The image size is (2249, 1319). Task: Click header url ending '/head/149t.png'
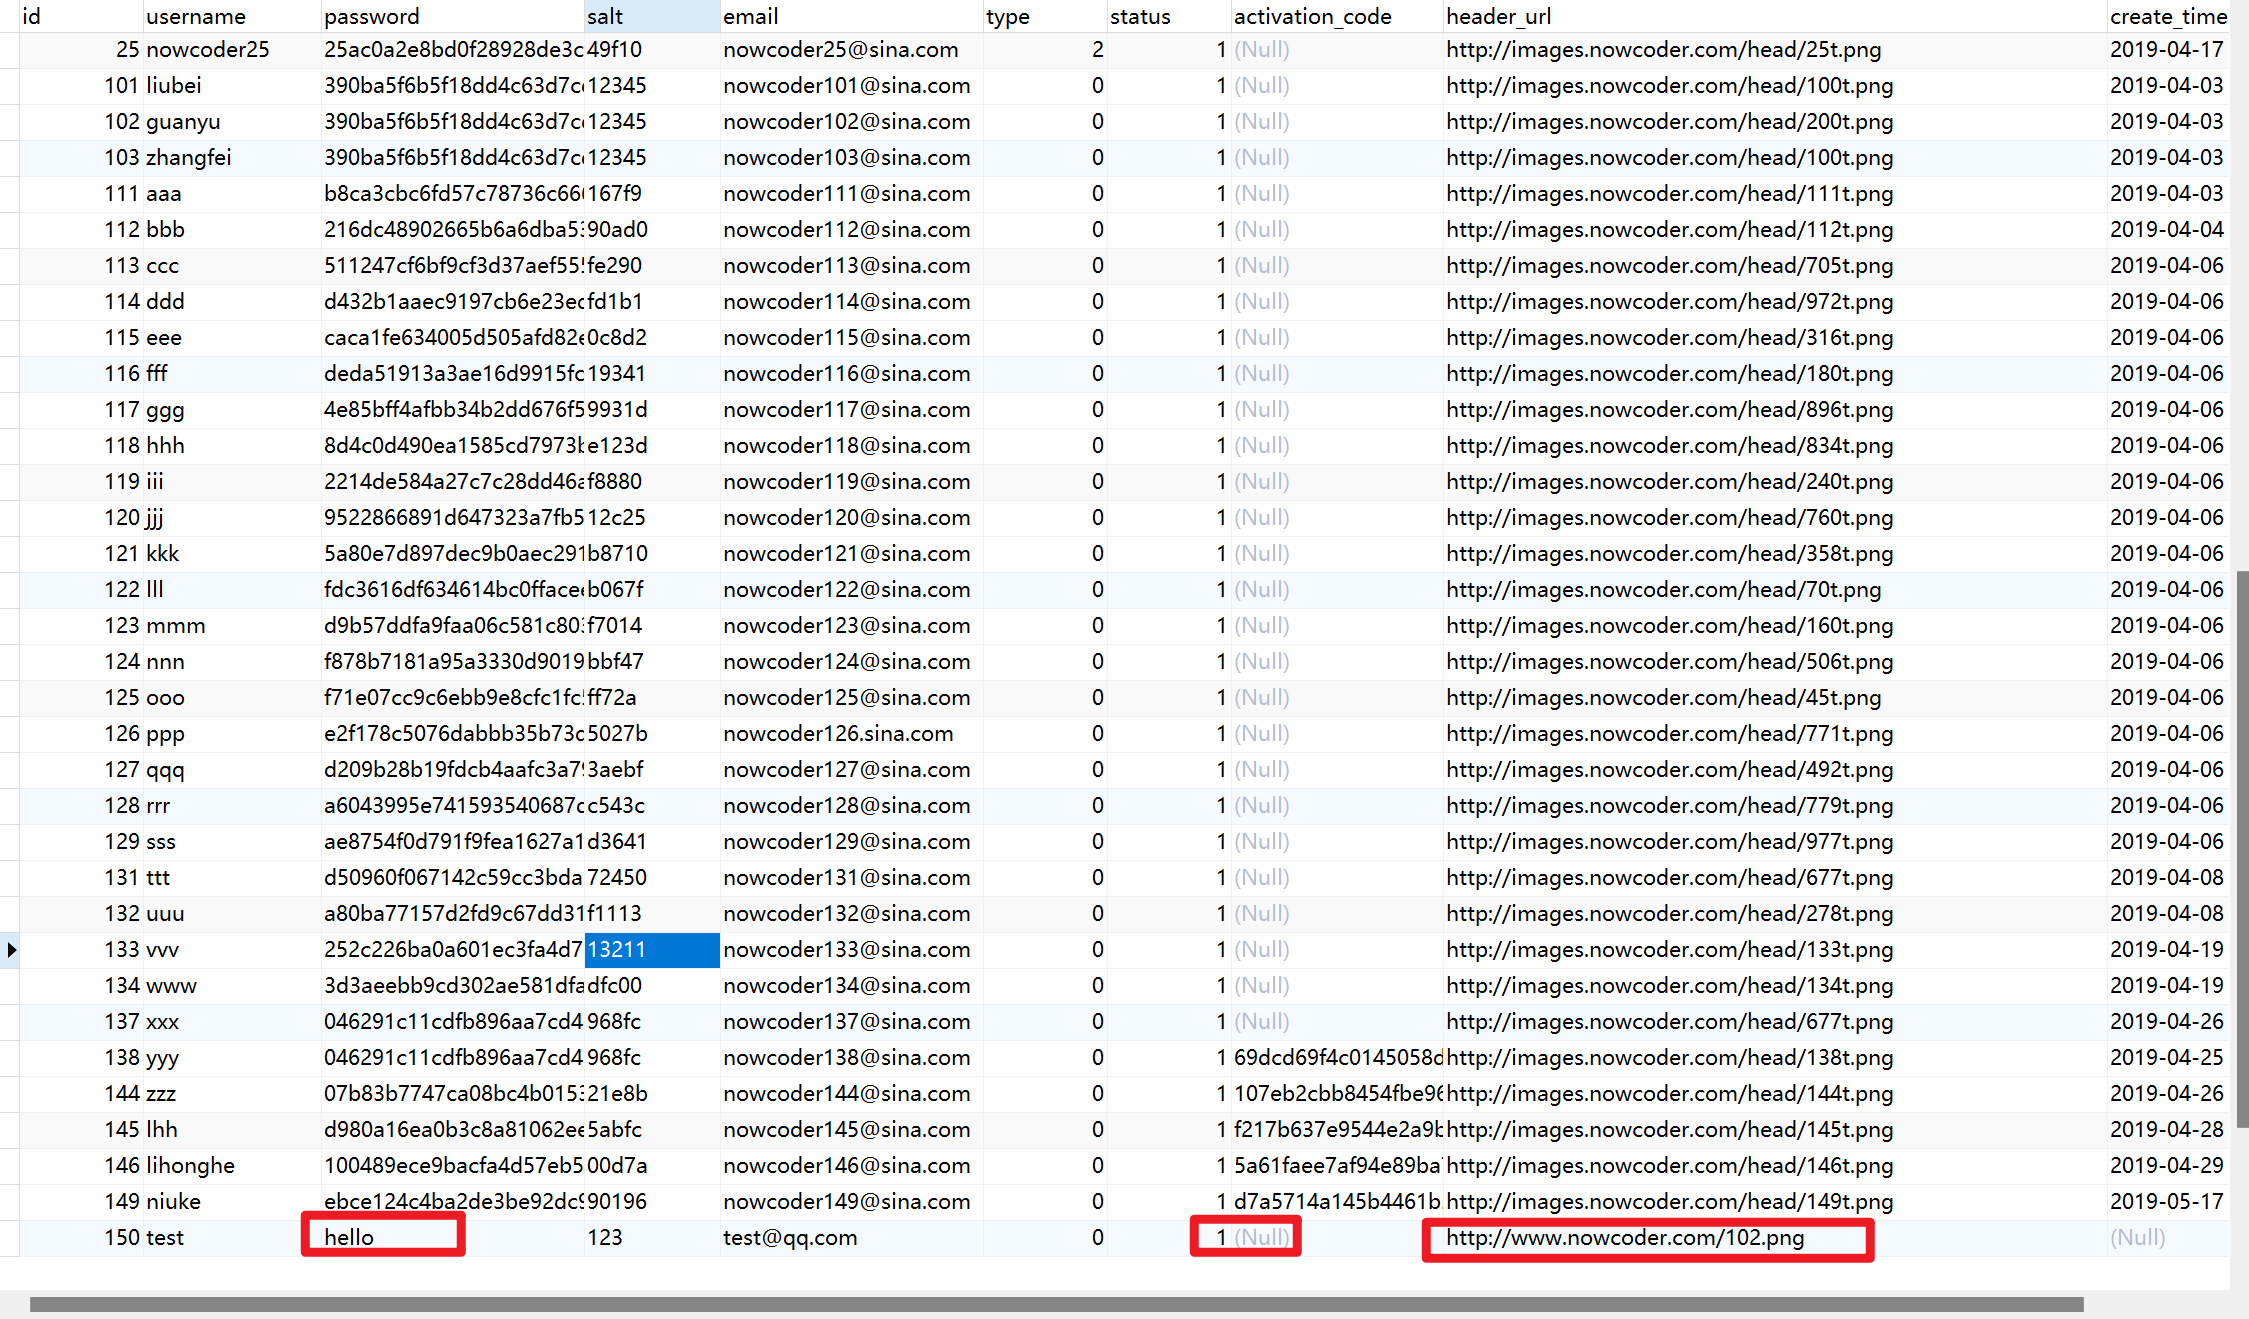coord(1670,1202)
